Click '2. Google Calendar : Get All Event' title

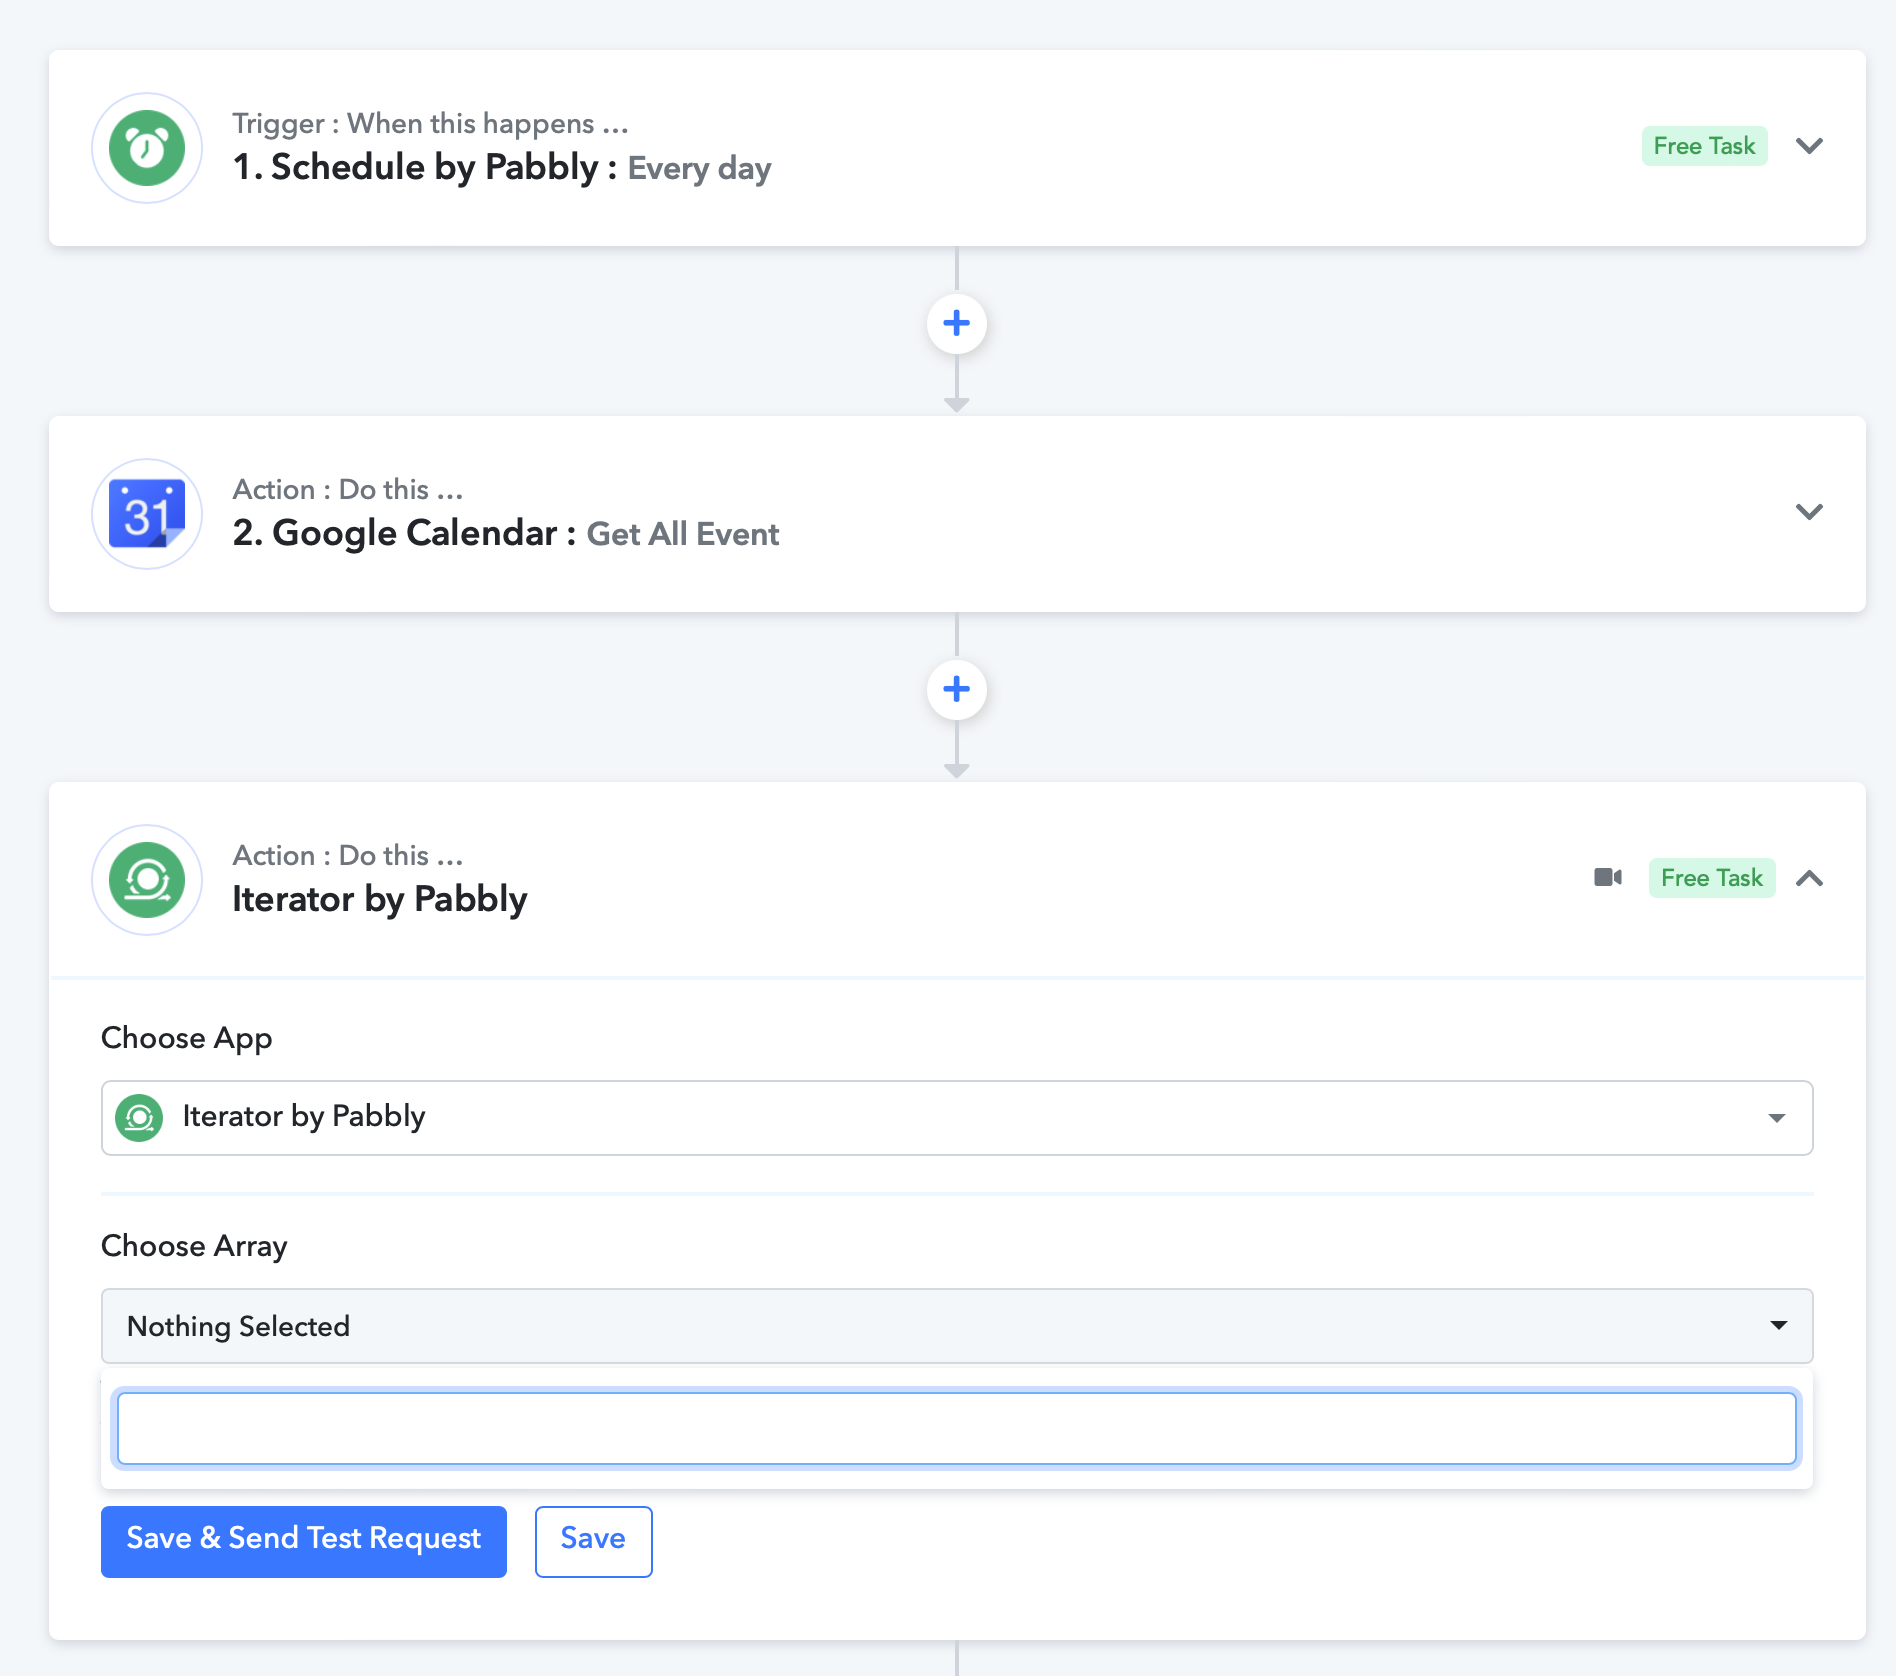coord(506,533)
